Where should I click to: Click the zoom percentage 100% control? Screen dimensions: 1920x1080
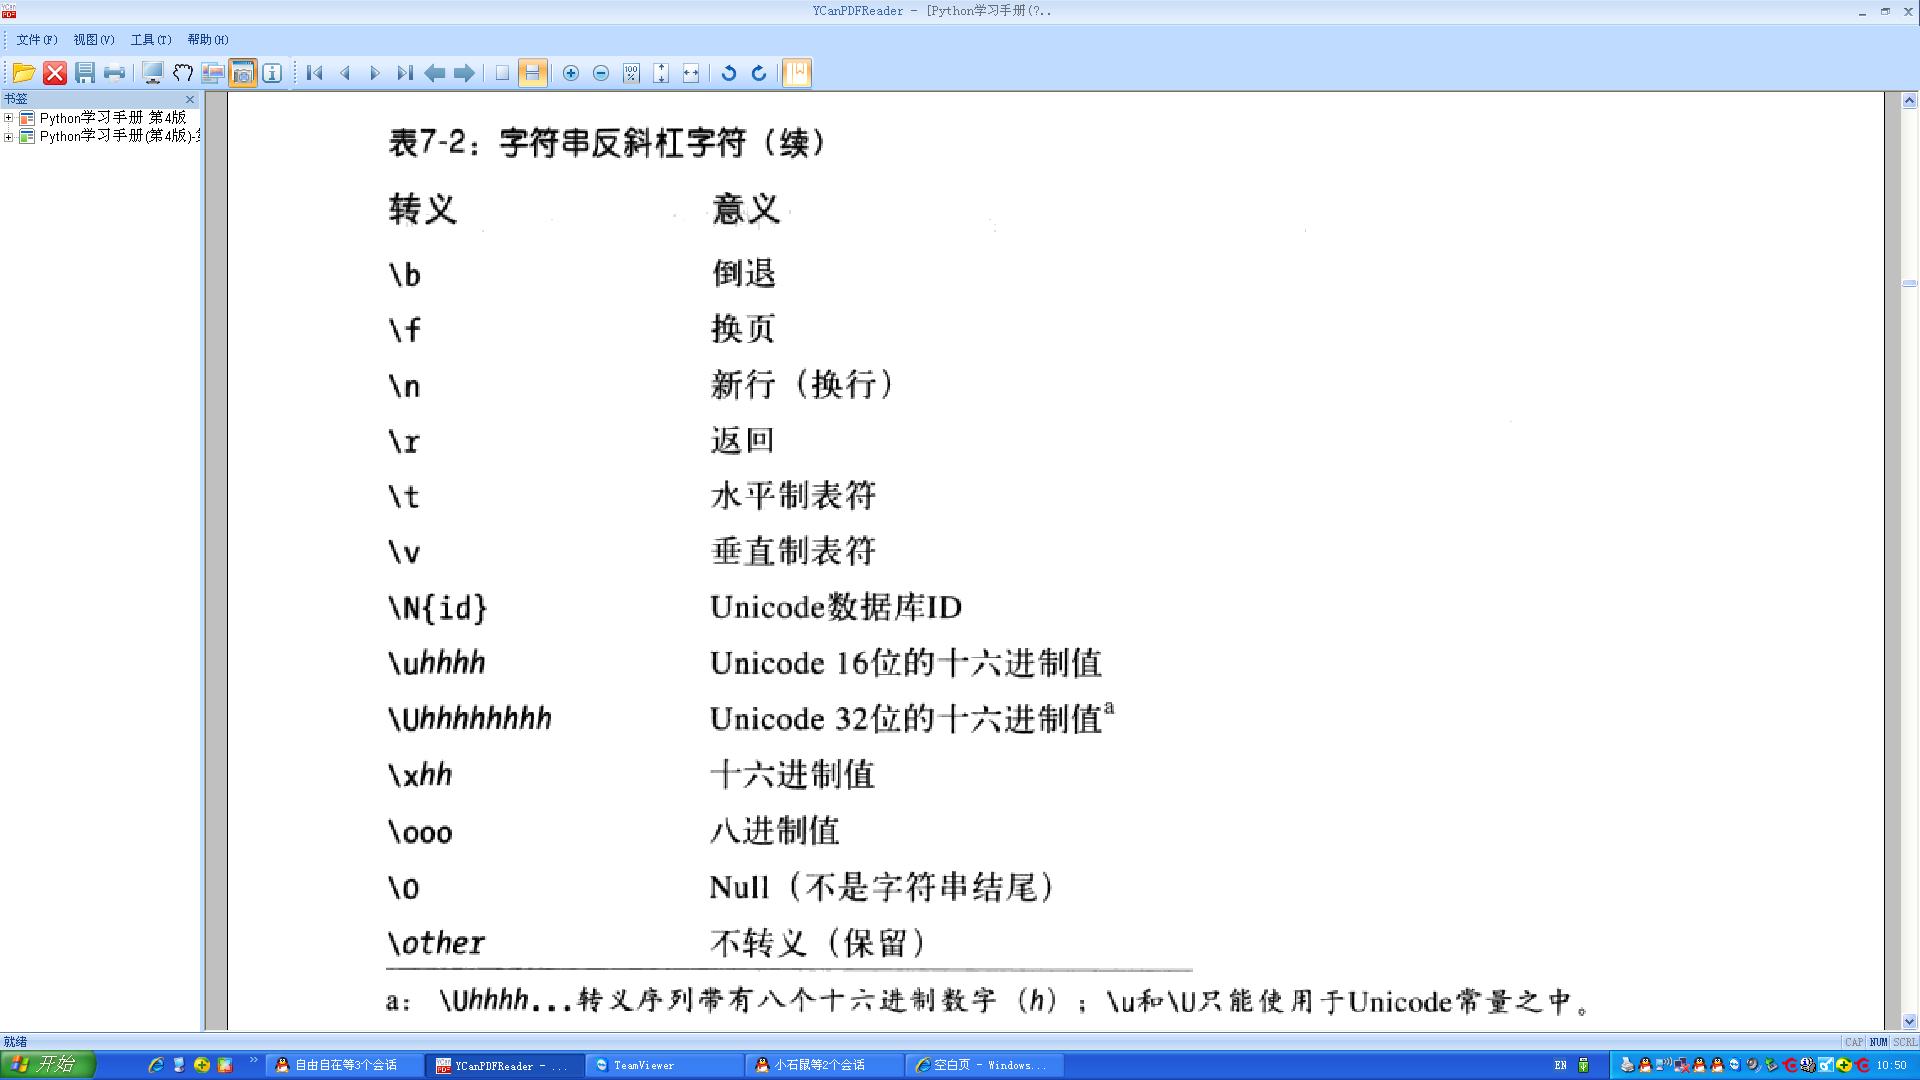pyautogui.click(x=630, y=73)
